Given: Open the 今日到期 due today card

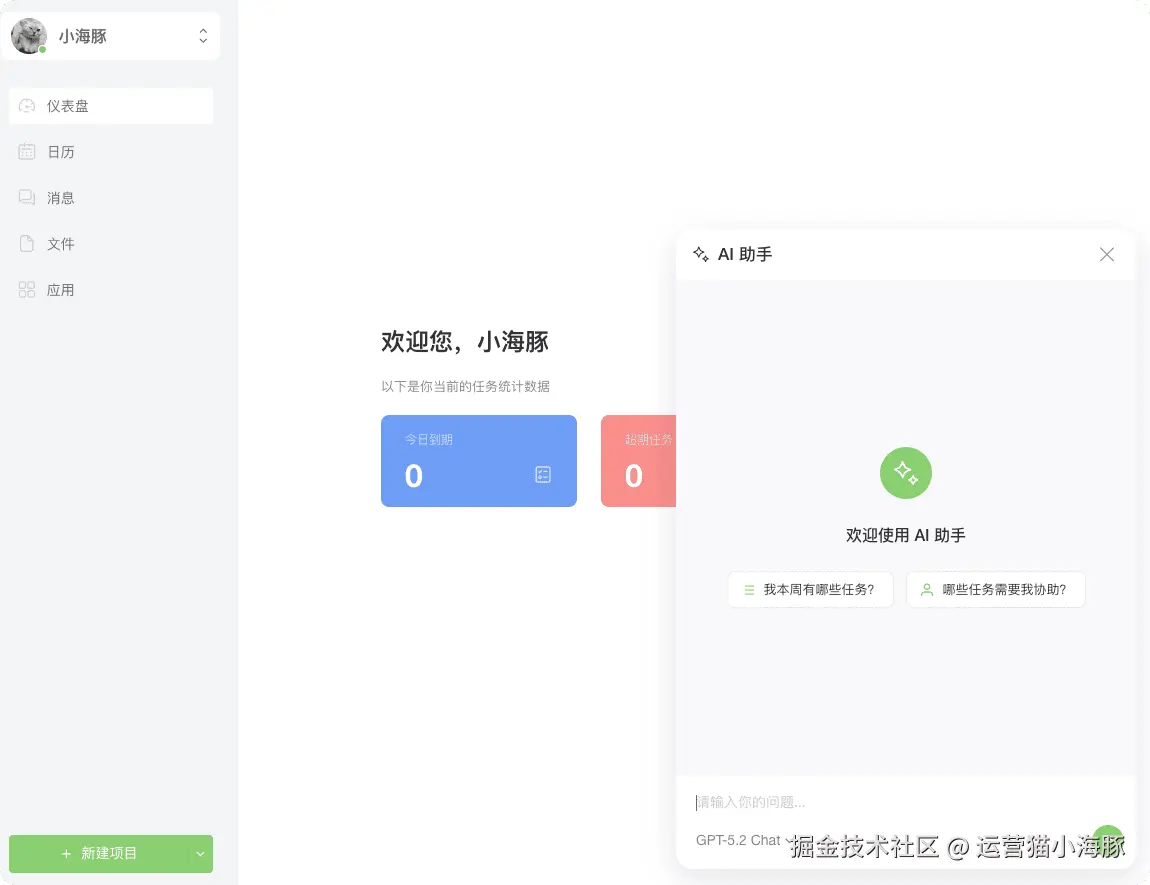Looking at the screenshot, I should click(479, 461).
